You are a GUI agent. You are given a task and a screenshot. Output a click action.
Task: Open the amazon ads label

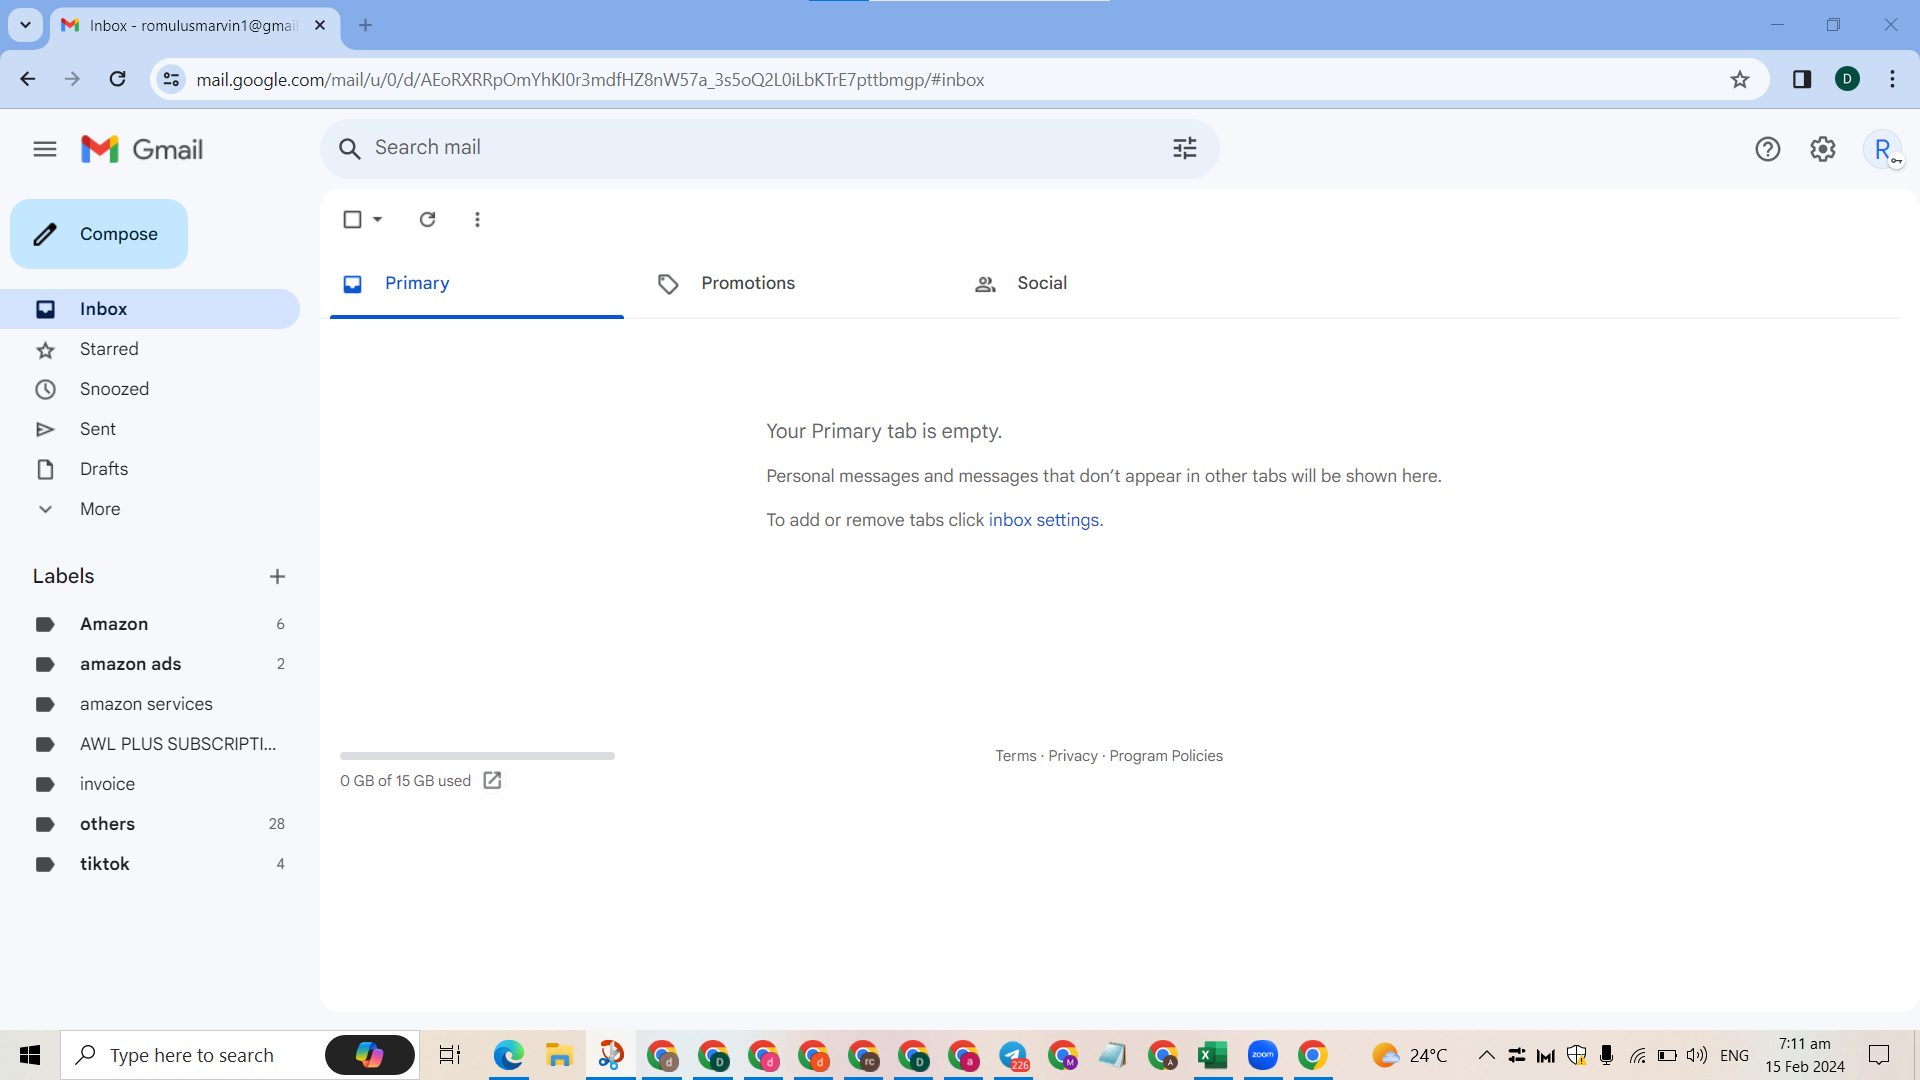(x=150, y=664)
